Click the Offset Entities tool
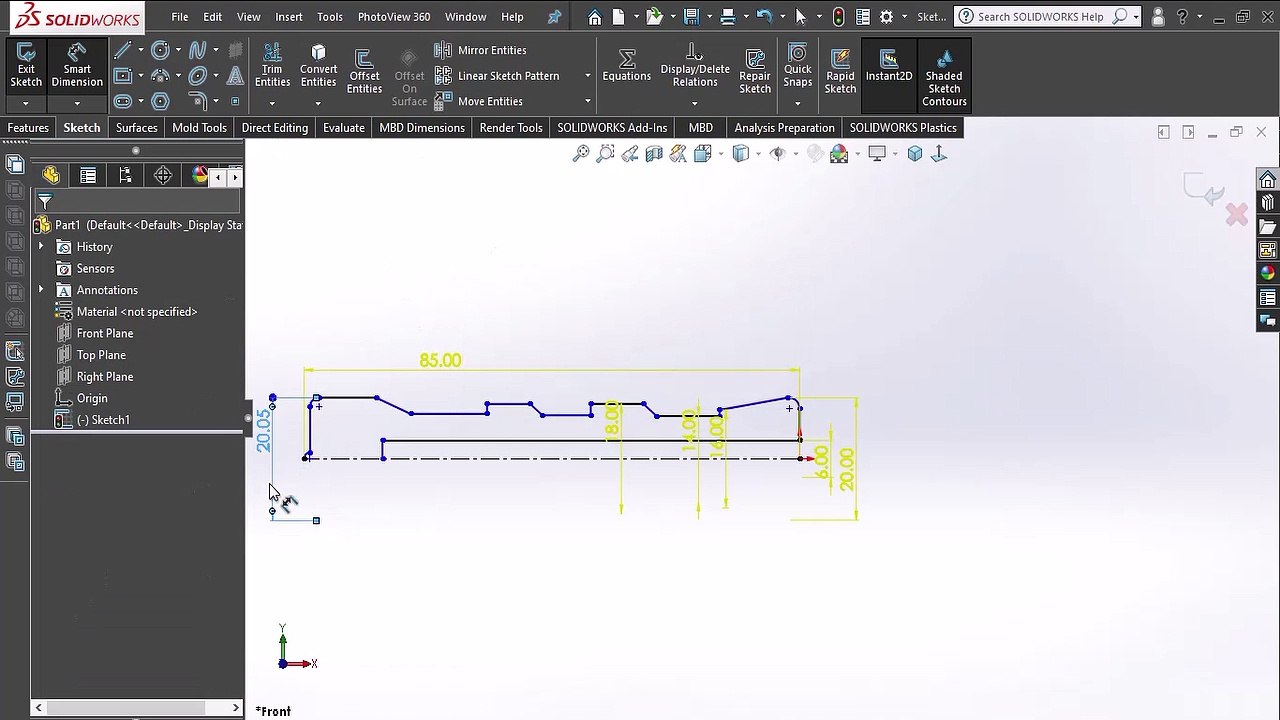Viewport: 1280px width, 720px height. tap(364, 70)
